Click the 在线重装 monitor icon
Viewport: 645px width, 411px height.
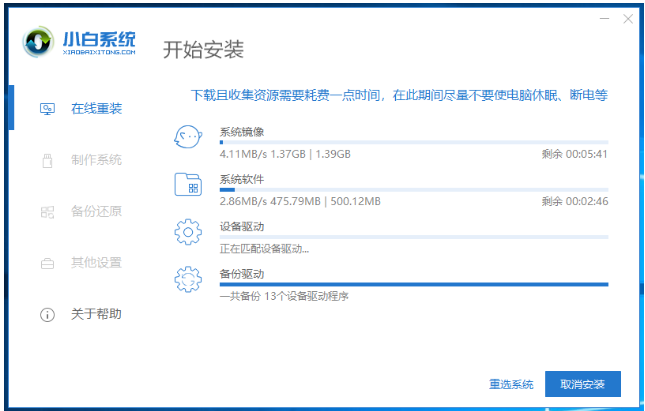tap(47, 108)
